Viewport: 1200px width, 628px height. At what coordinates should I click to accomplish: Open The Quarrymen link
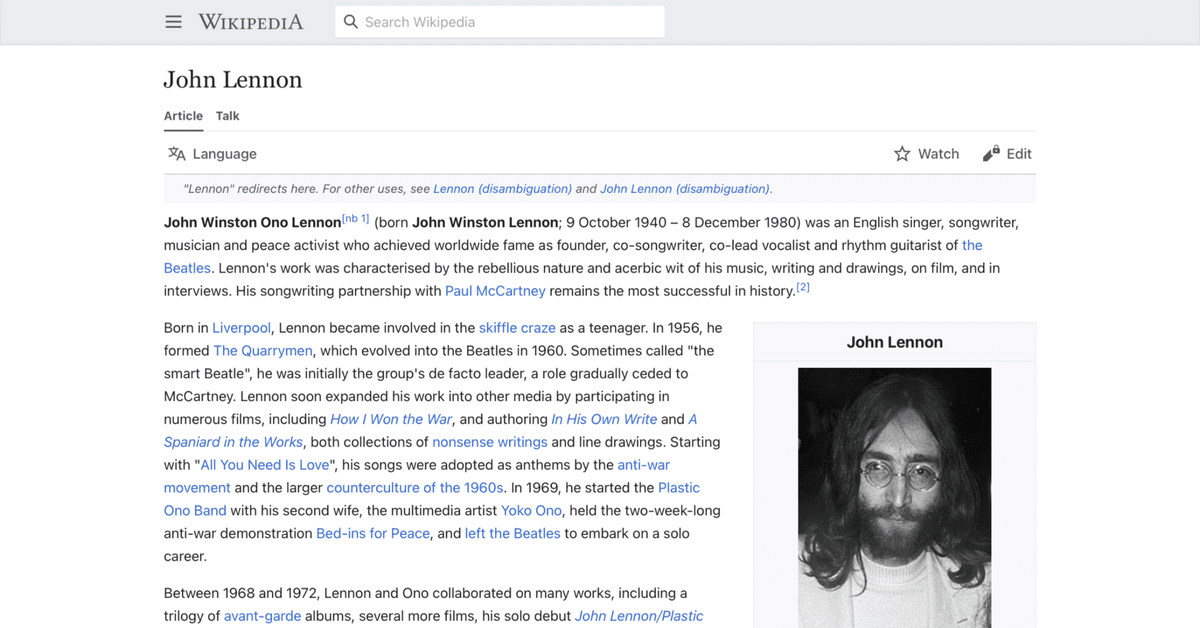[x=263, y=351]
